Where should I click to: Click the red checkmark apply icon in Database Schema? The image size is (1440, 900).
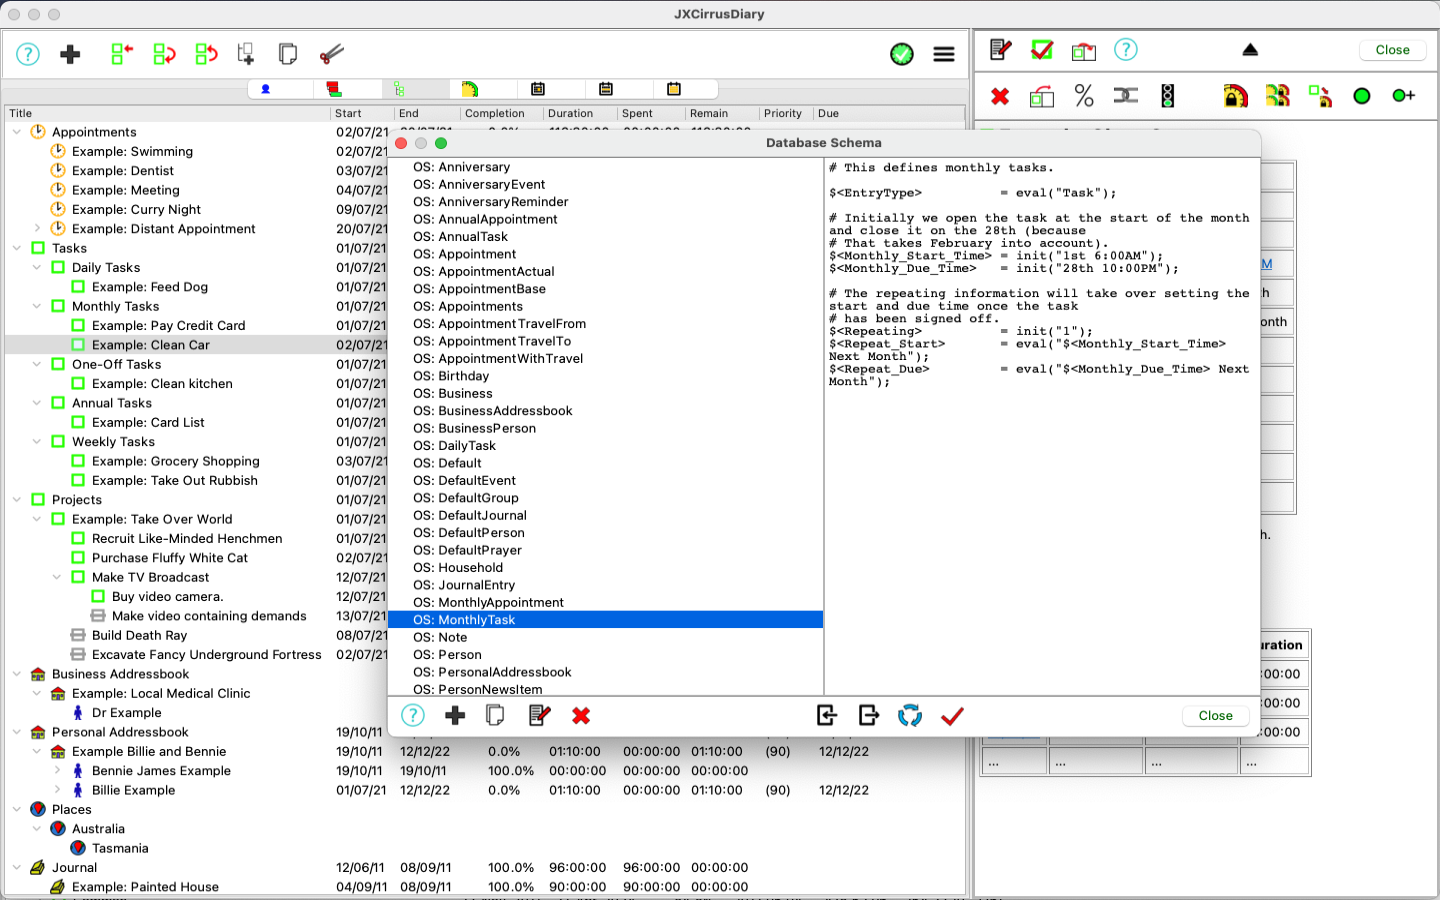click(x=952, y=716)
